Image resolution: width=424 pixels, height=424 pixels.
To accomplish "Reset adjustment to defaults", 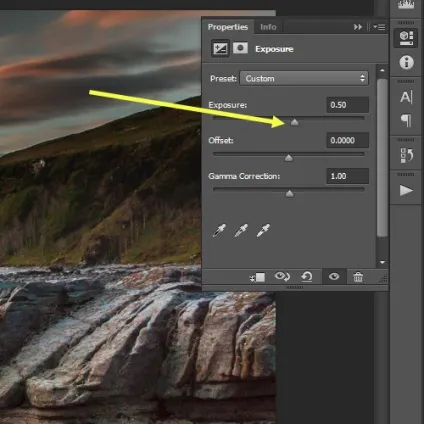I will [x=307, y=277].
